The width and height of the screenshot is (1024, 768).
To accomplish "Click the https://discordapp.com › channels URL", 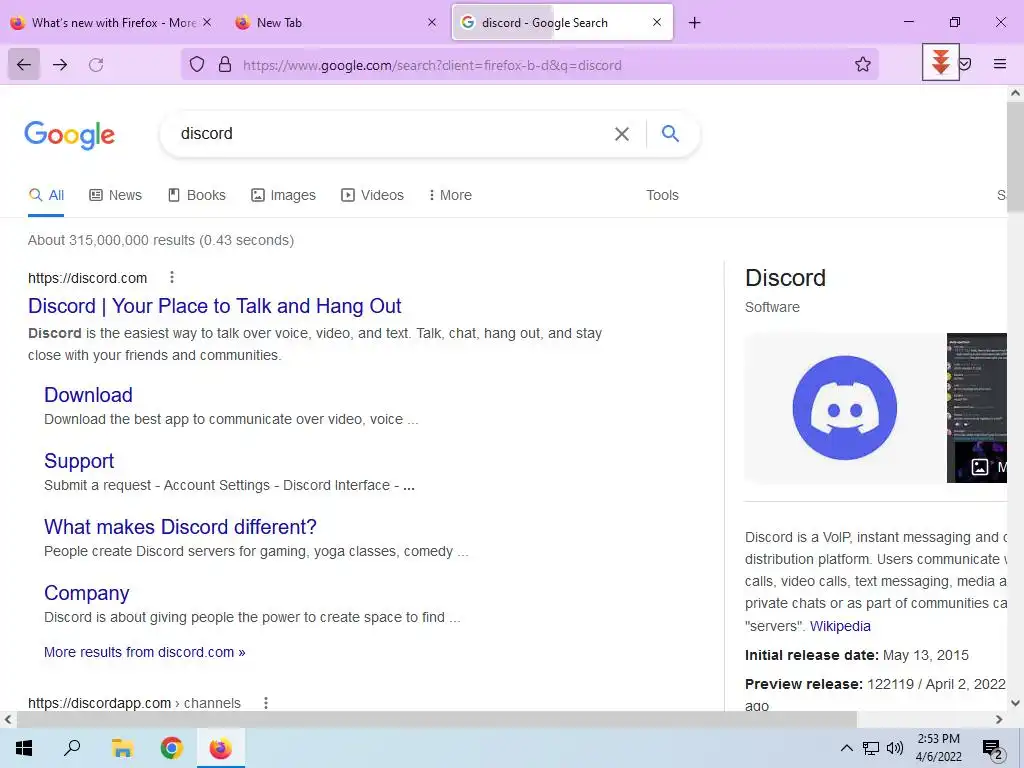I will [x=134, y=703].
